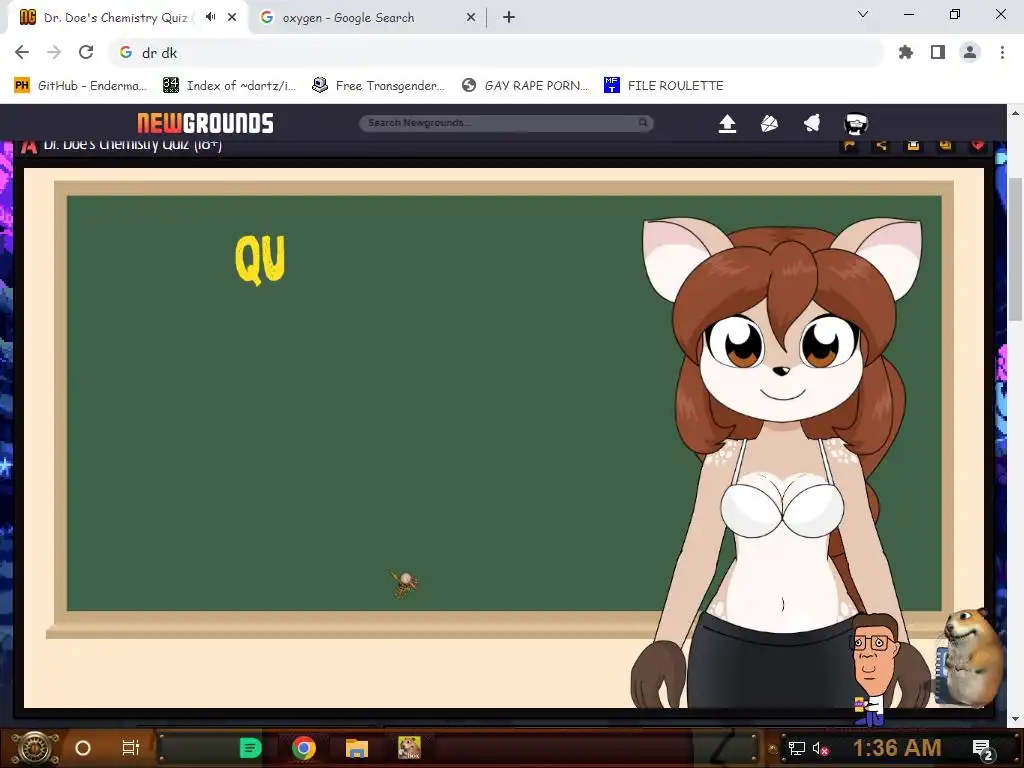Click the red heart favorite icon
Screen dimensions: 1024x768
pos(978,145)
